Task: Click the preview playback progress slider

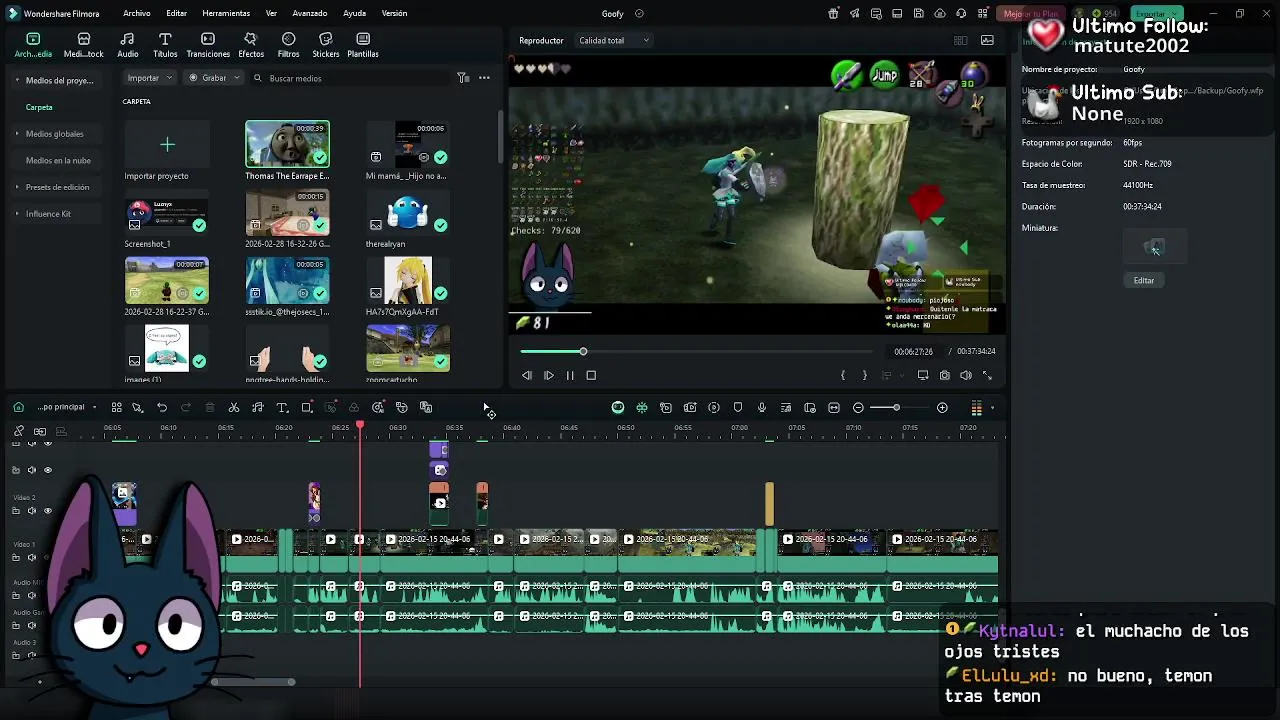Action: [696, 352]
